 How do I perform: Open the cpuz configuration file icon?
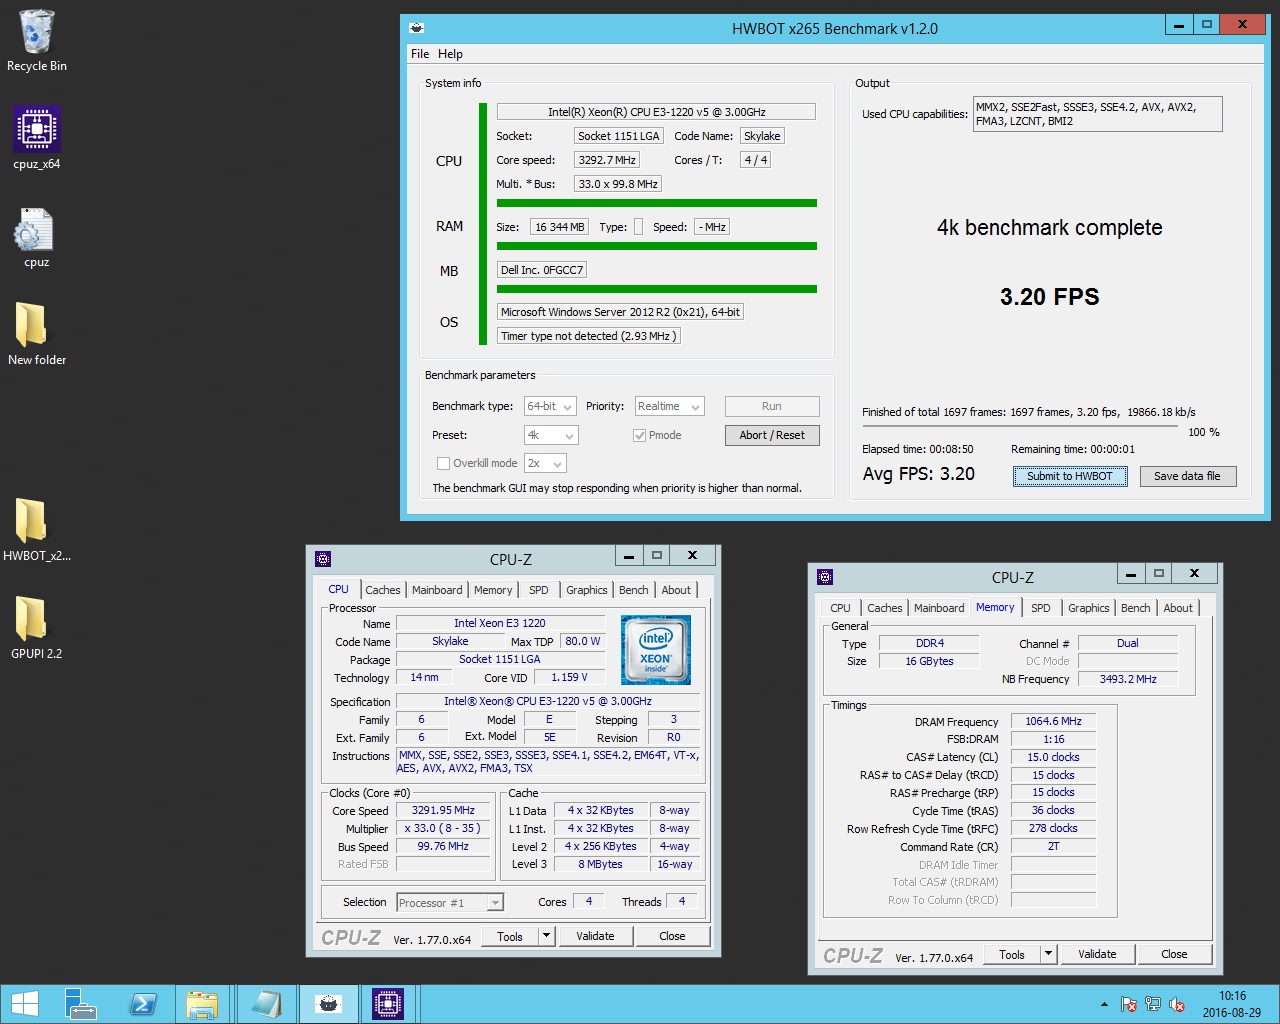coord(36,238)
